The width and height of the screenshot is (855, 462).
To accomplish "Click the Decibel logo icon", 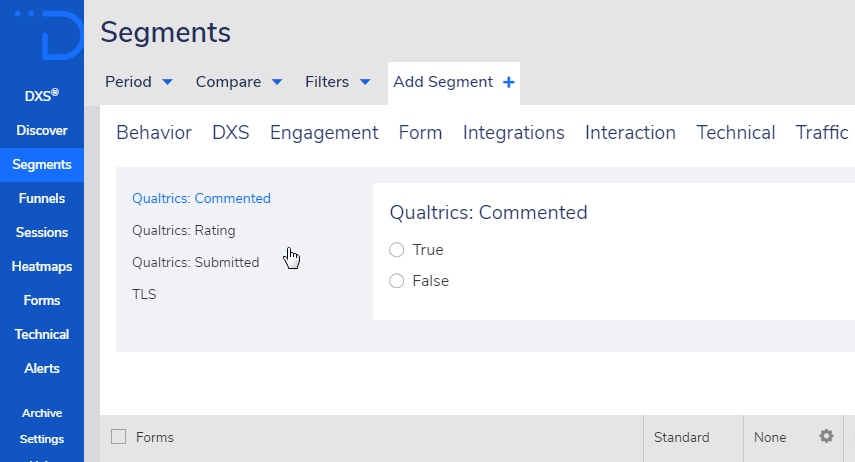I will point(49,34).
